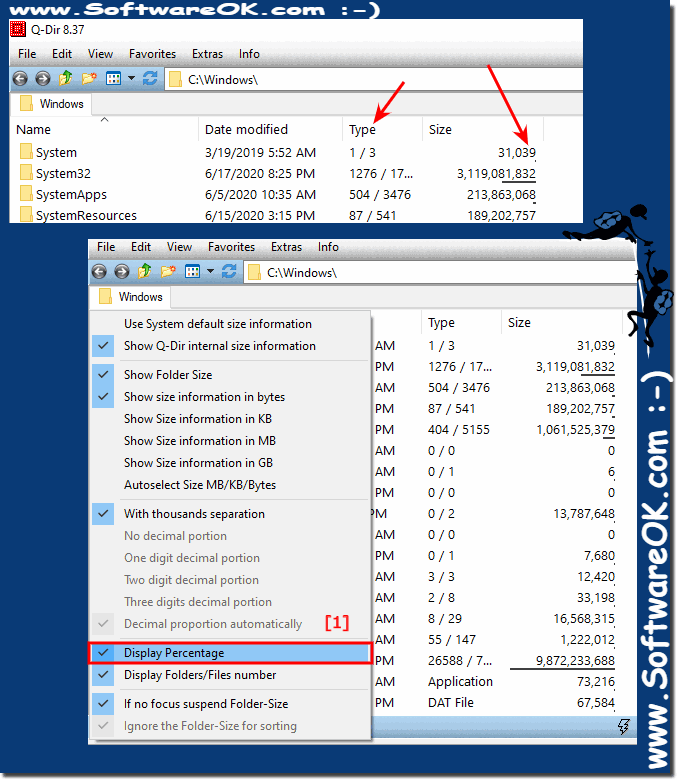The width and height of the screenshot is (677, 780).
Task: Select row with size 13,787,648
Action: 497,513
